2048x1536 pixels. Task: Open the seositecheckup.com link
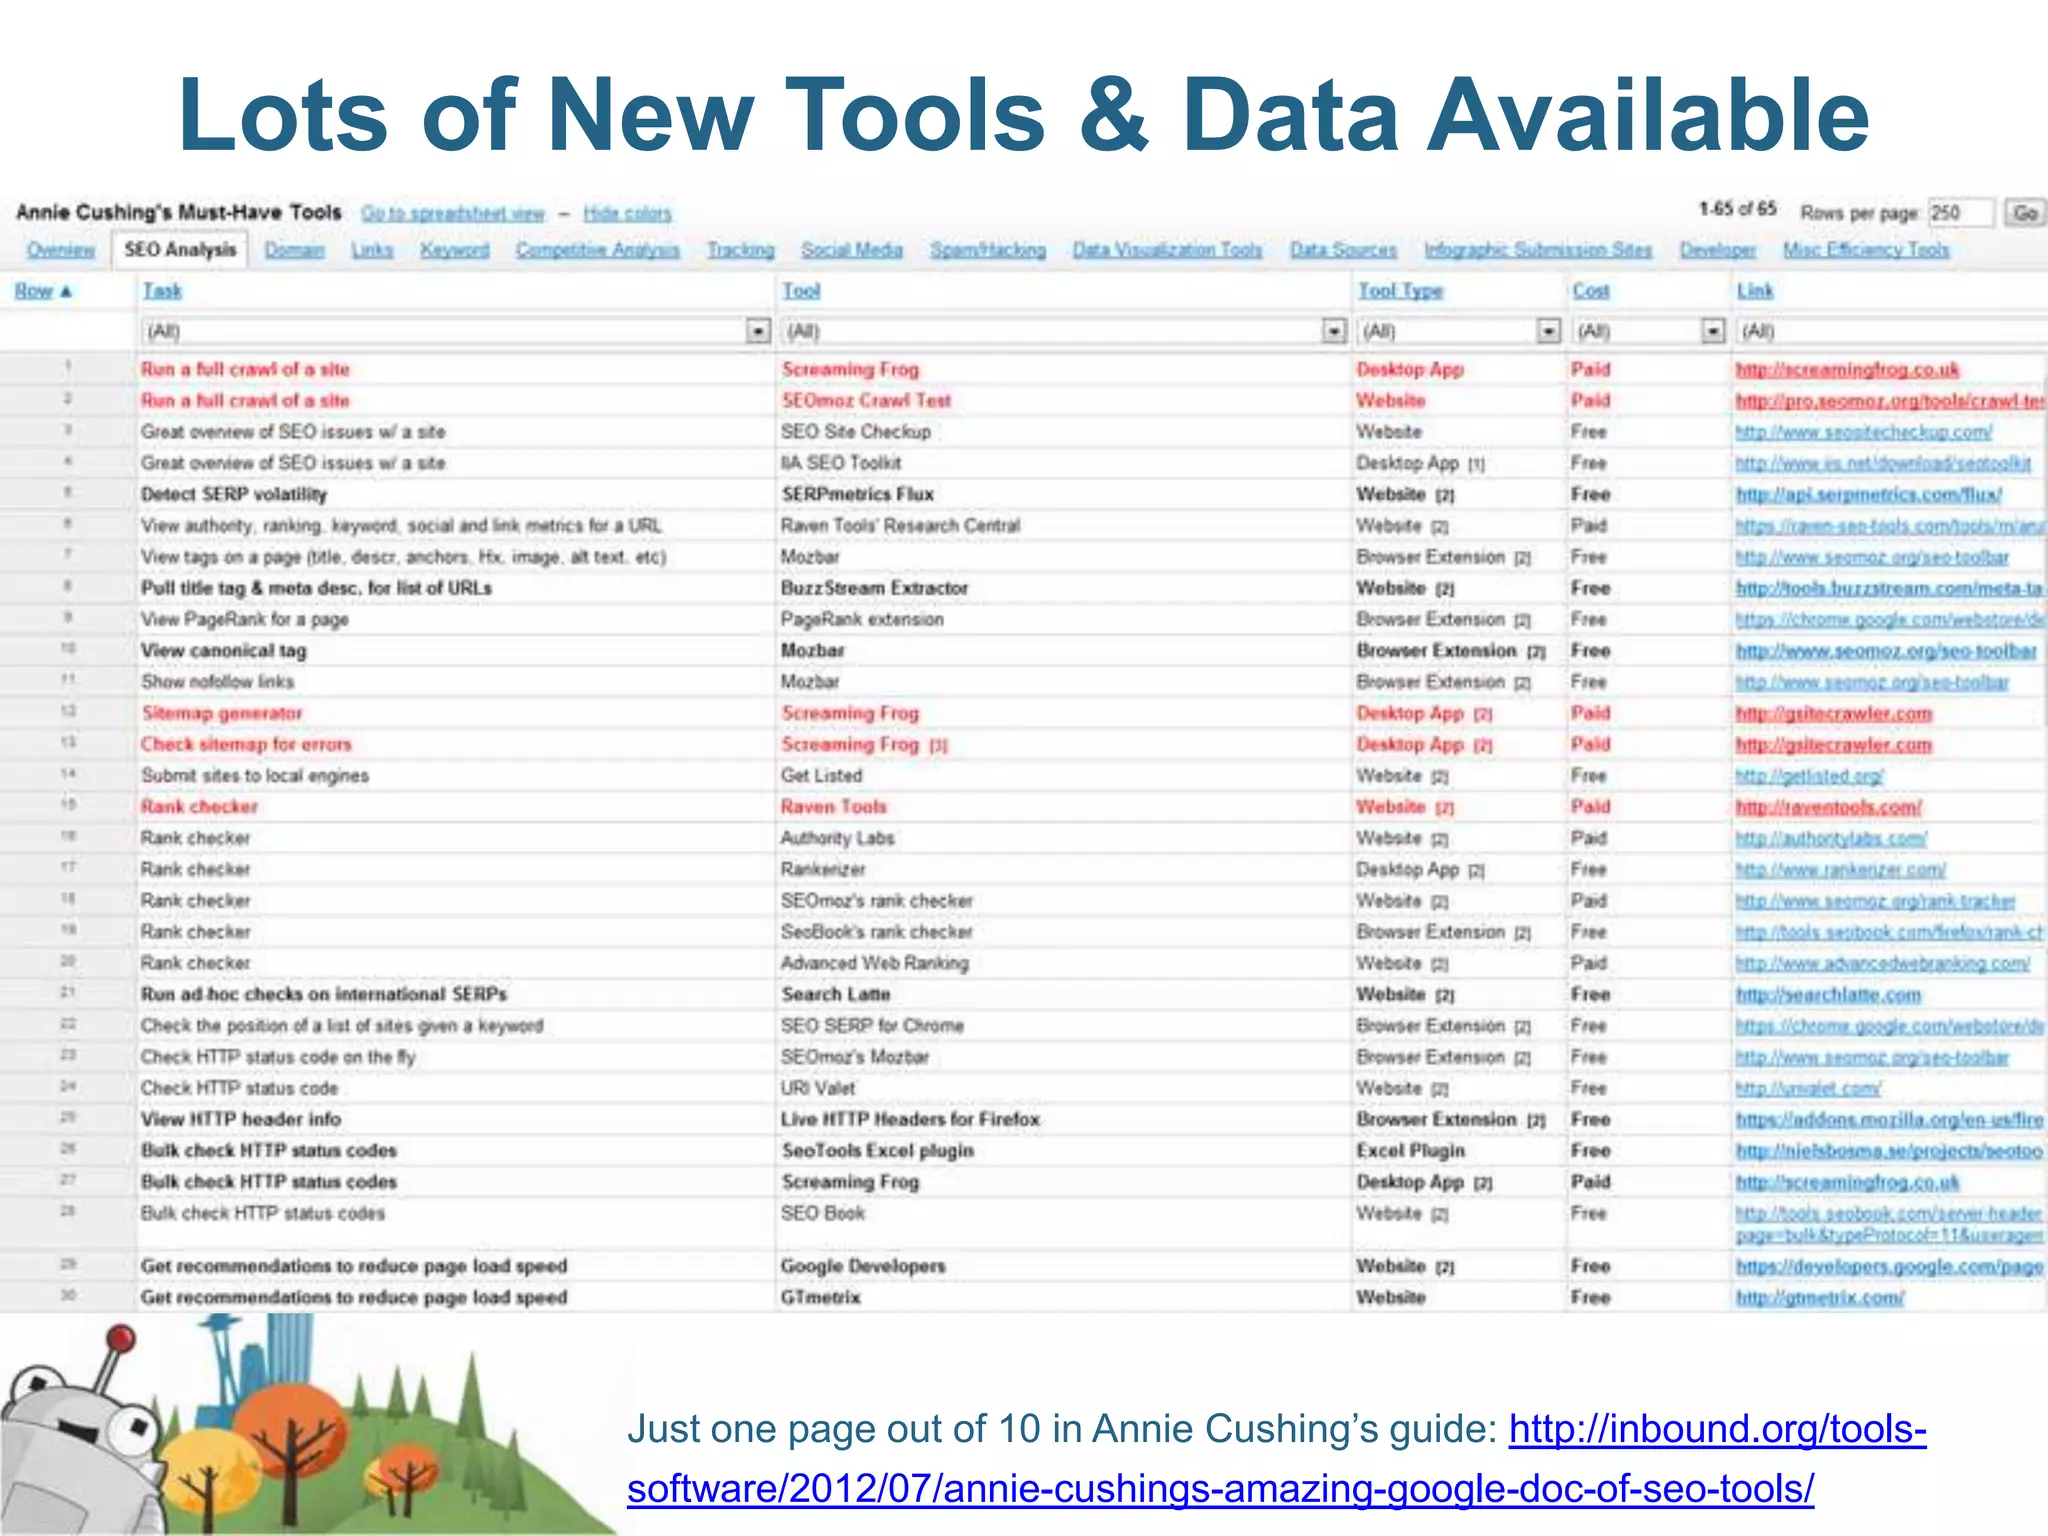click(x=1864, y=432)
